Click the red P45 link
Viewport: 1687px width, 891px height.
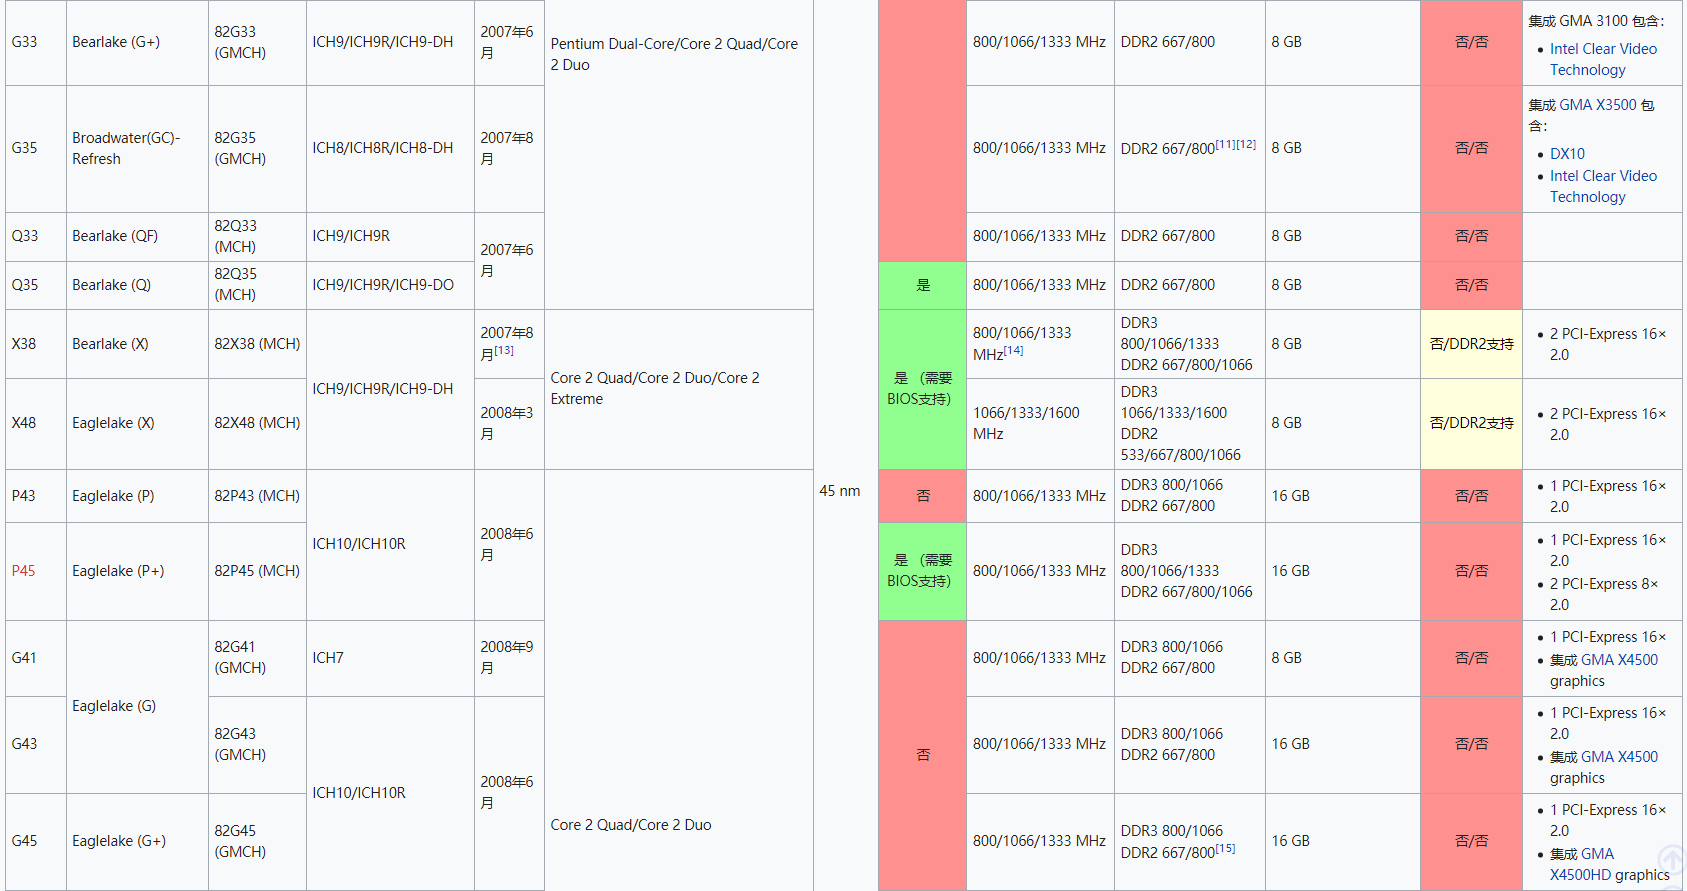23,571
